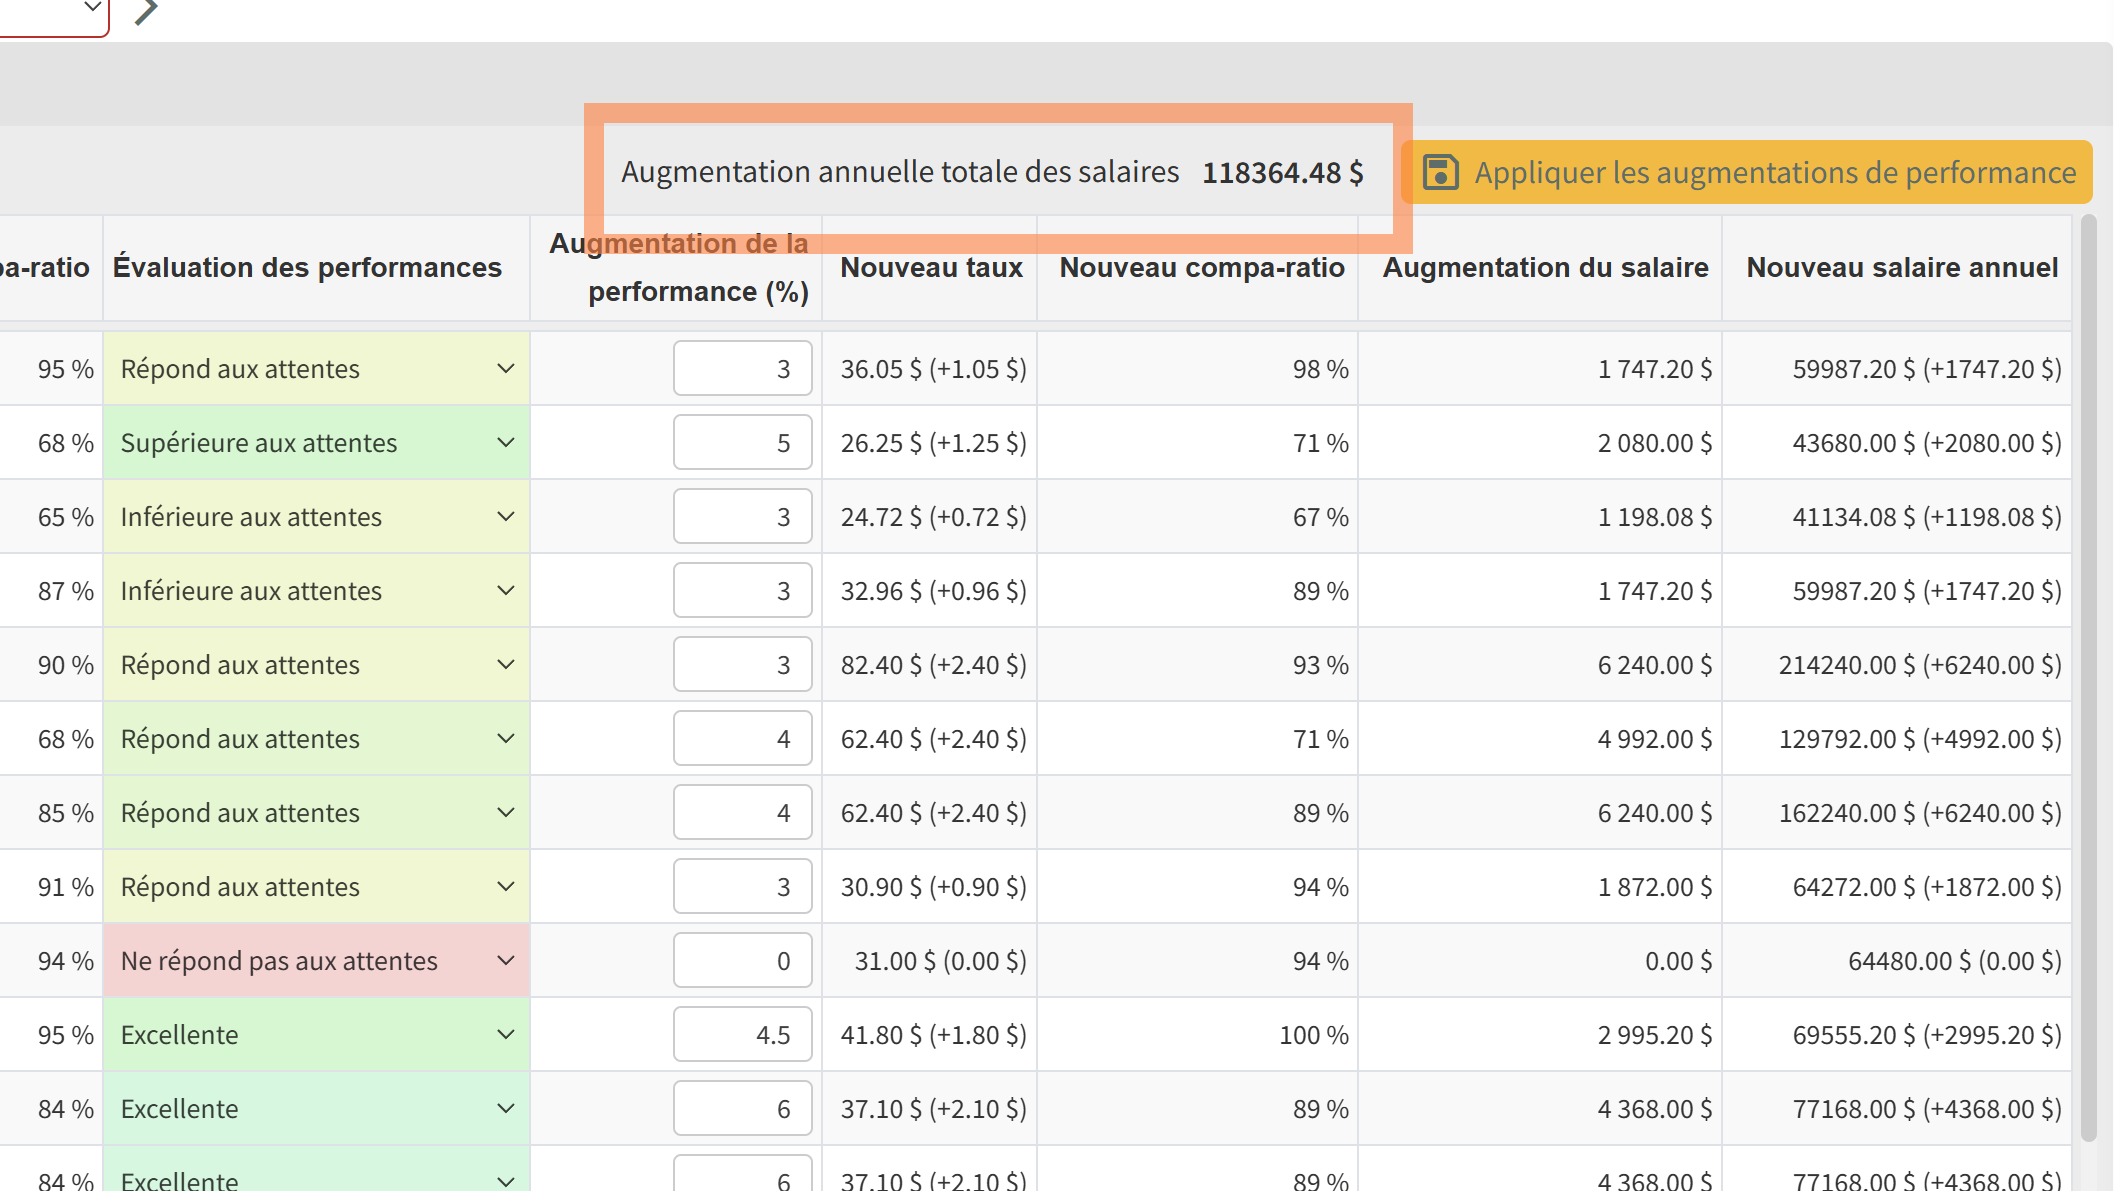The width and height of the screenshot is (2114, 1191).
Task: Click the save disk icon on apply button
Action: (x=1441, y=172)
